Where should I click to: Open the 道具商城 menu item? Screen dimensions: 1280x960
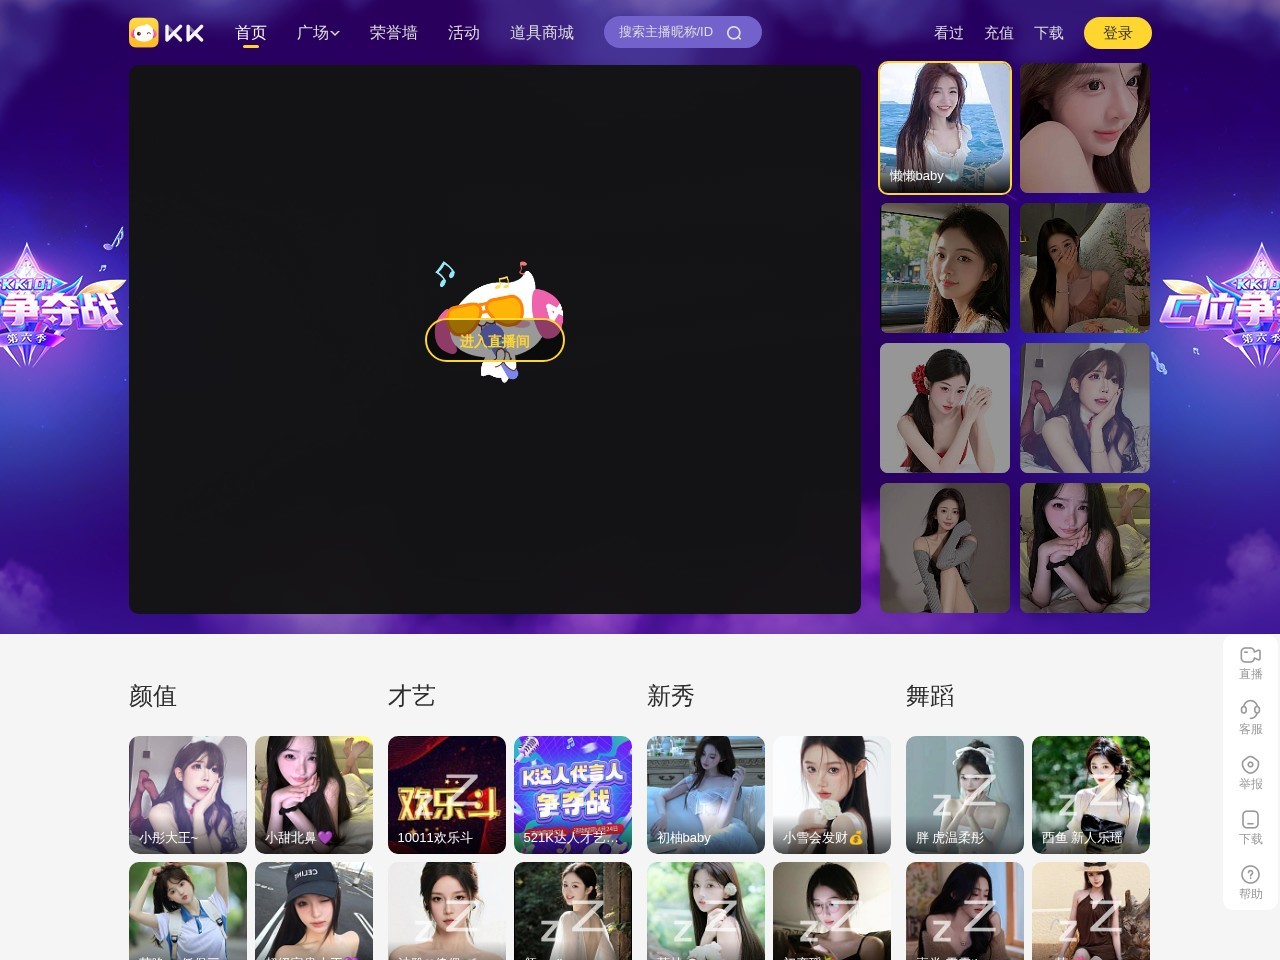click(x=542, y=33)
